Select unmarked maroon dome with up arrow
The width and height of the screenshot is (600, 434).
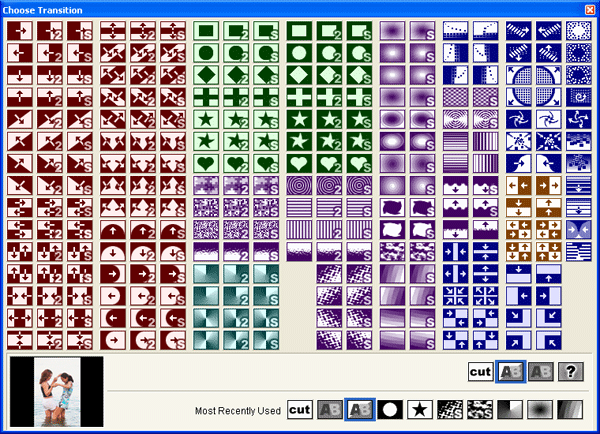click(112, 230)
